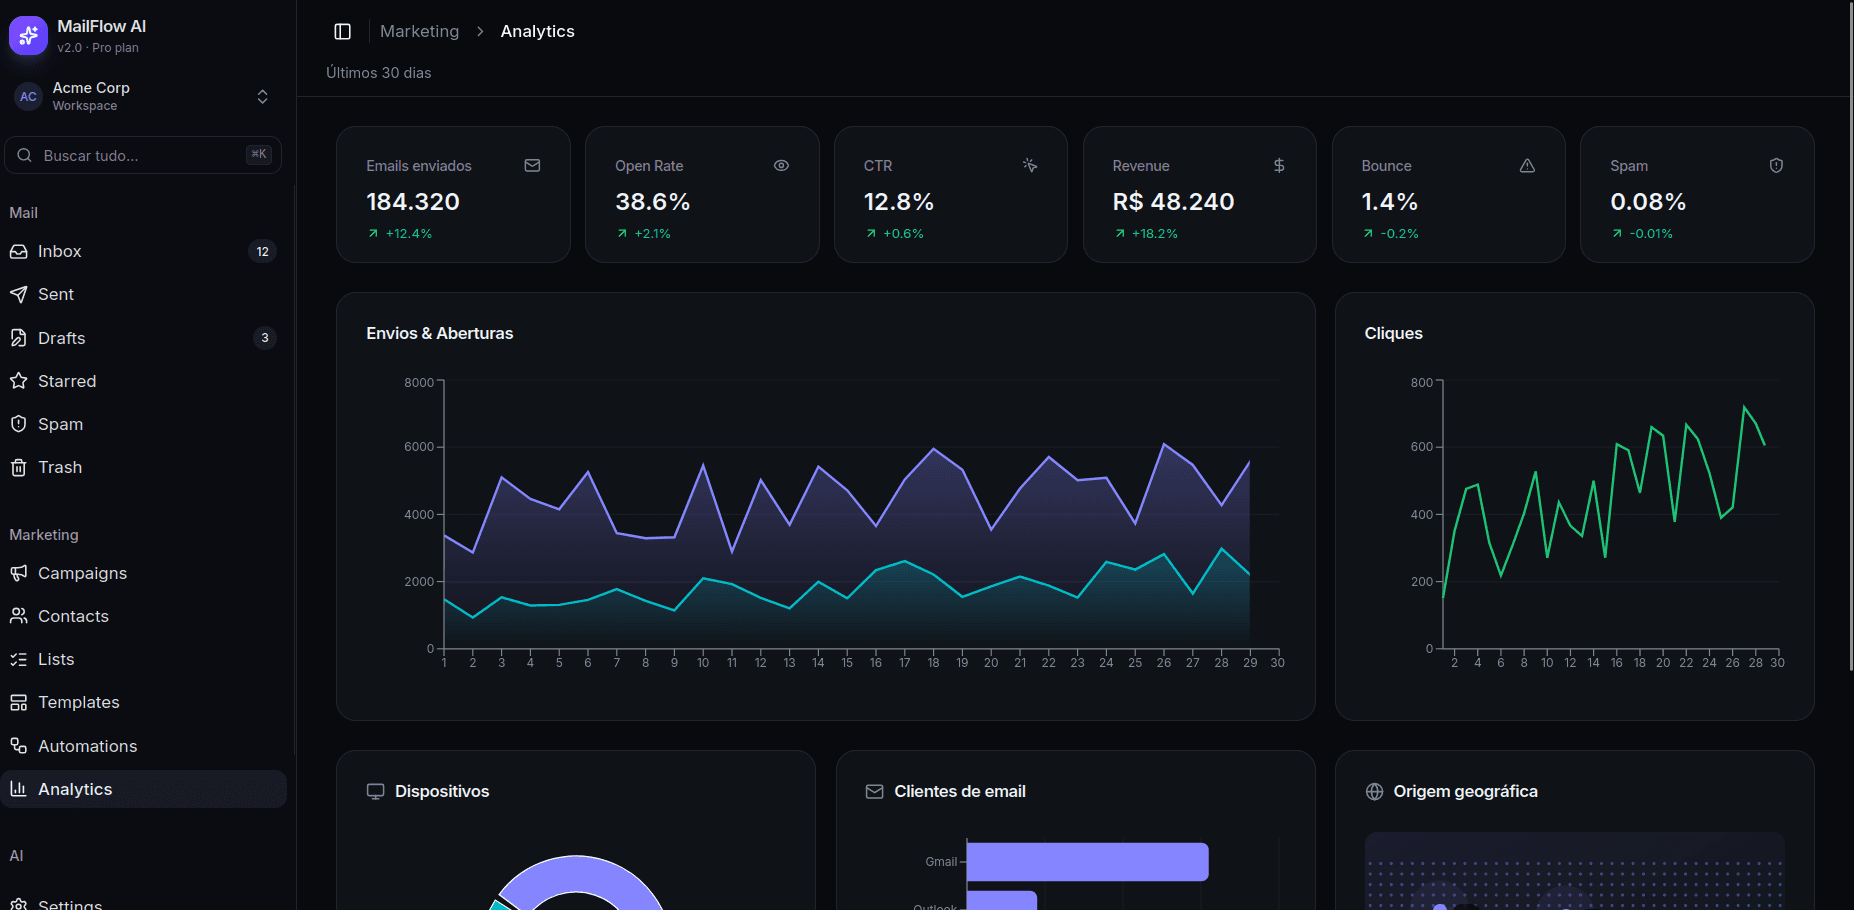Click the monitor icon beside Dispositivos
This screenshot has height=910, width=1859.
(x=376, y=792)
